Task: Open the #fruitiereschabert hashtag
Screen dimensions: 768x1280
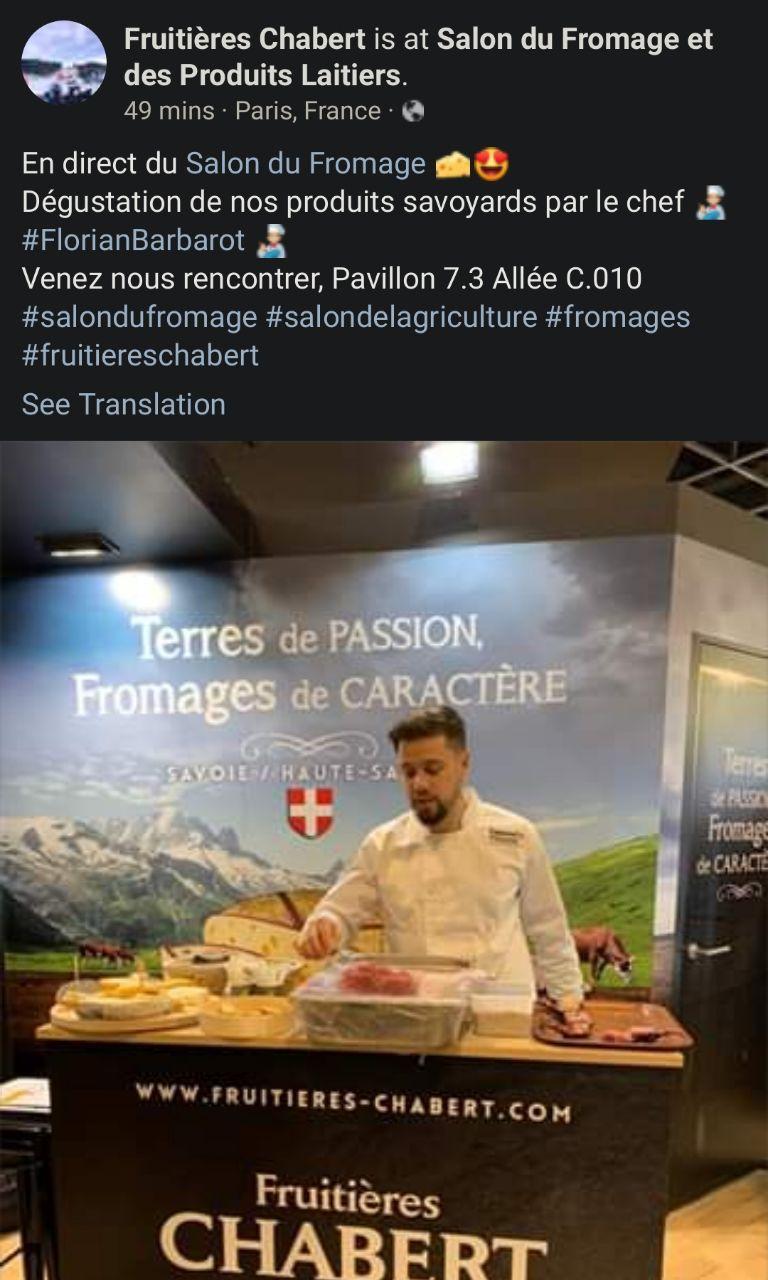Action: click(140, 355)
